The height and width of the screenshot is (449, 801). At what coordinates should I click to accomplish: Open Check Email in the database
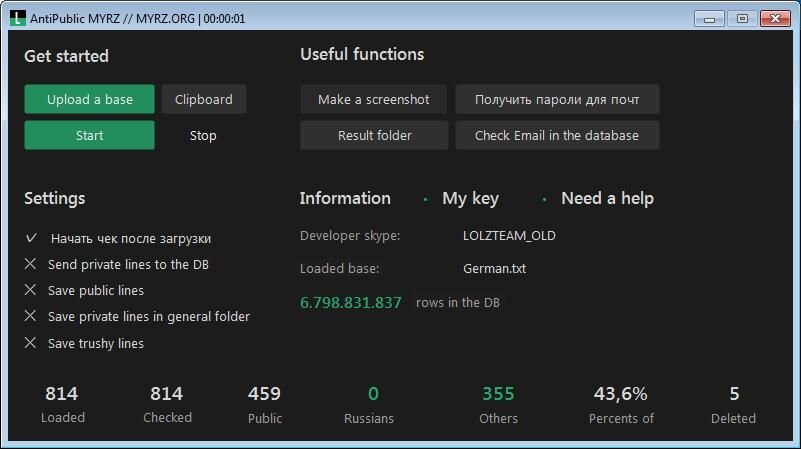coord(557,135)
